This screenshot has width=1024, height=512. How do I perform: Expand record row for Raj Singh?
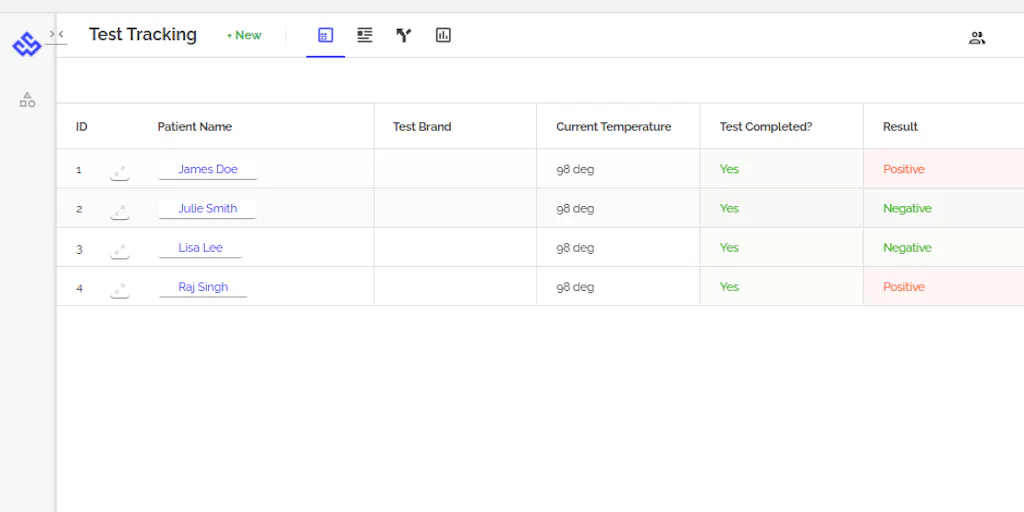(120, 289)
